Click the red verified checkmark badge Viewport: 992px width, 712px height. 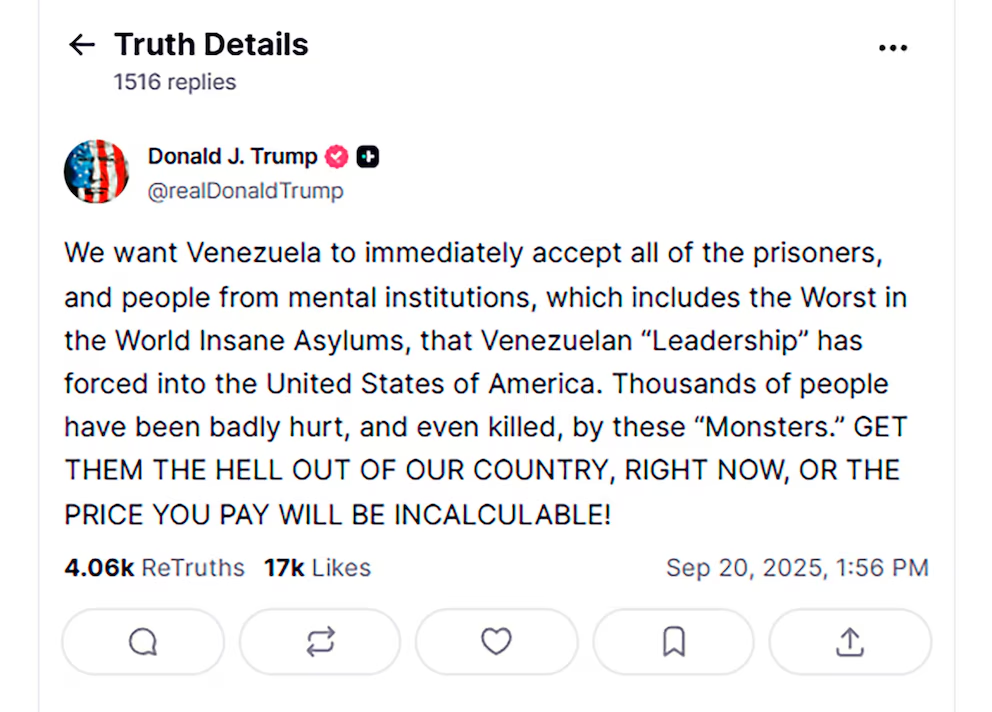[x=337, y=157]
